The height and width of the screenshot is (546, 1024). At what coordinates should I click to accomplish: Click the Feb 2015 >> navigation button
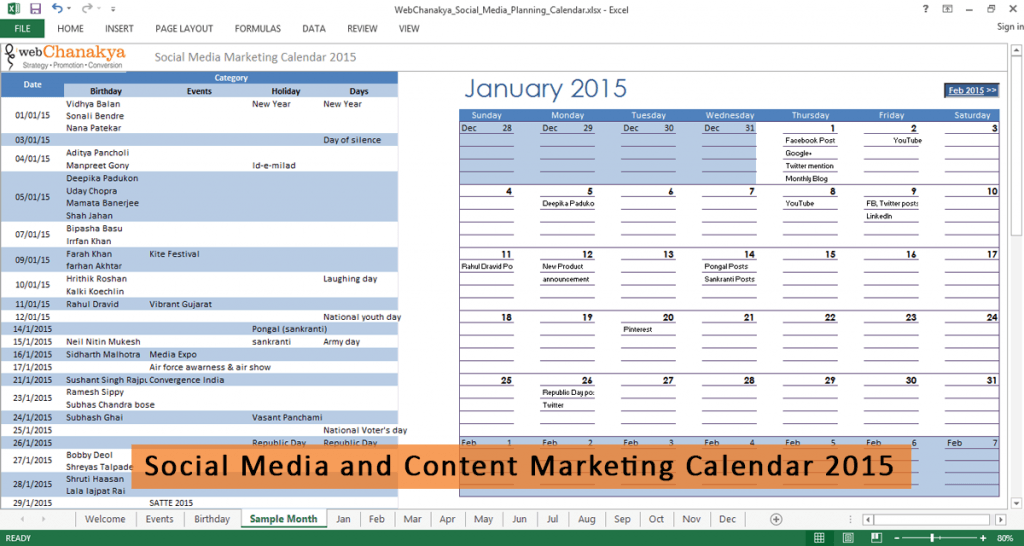pos(972,90)
